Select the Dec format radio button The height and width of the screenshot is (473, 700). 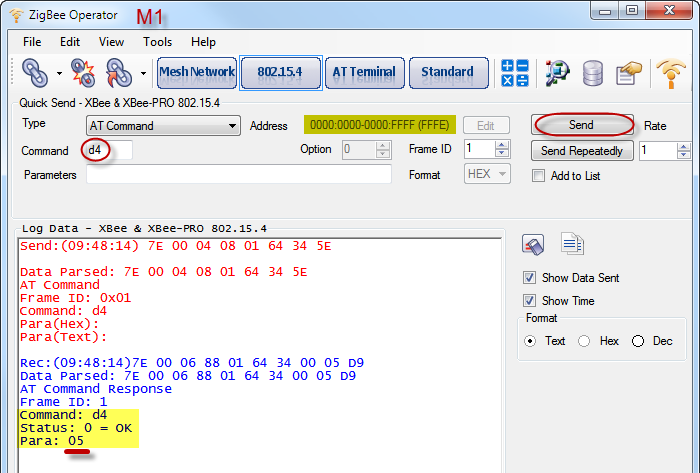pos(638,341)
